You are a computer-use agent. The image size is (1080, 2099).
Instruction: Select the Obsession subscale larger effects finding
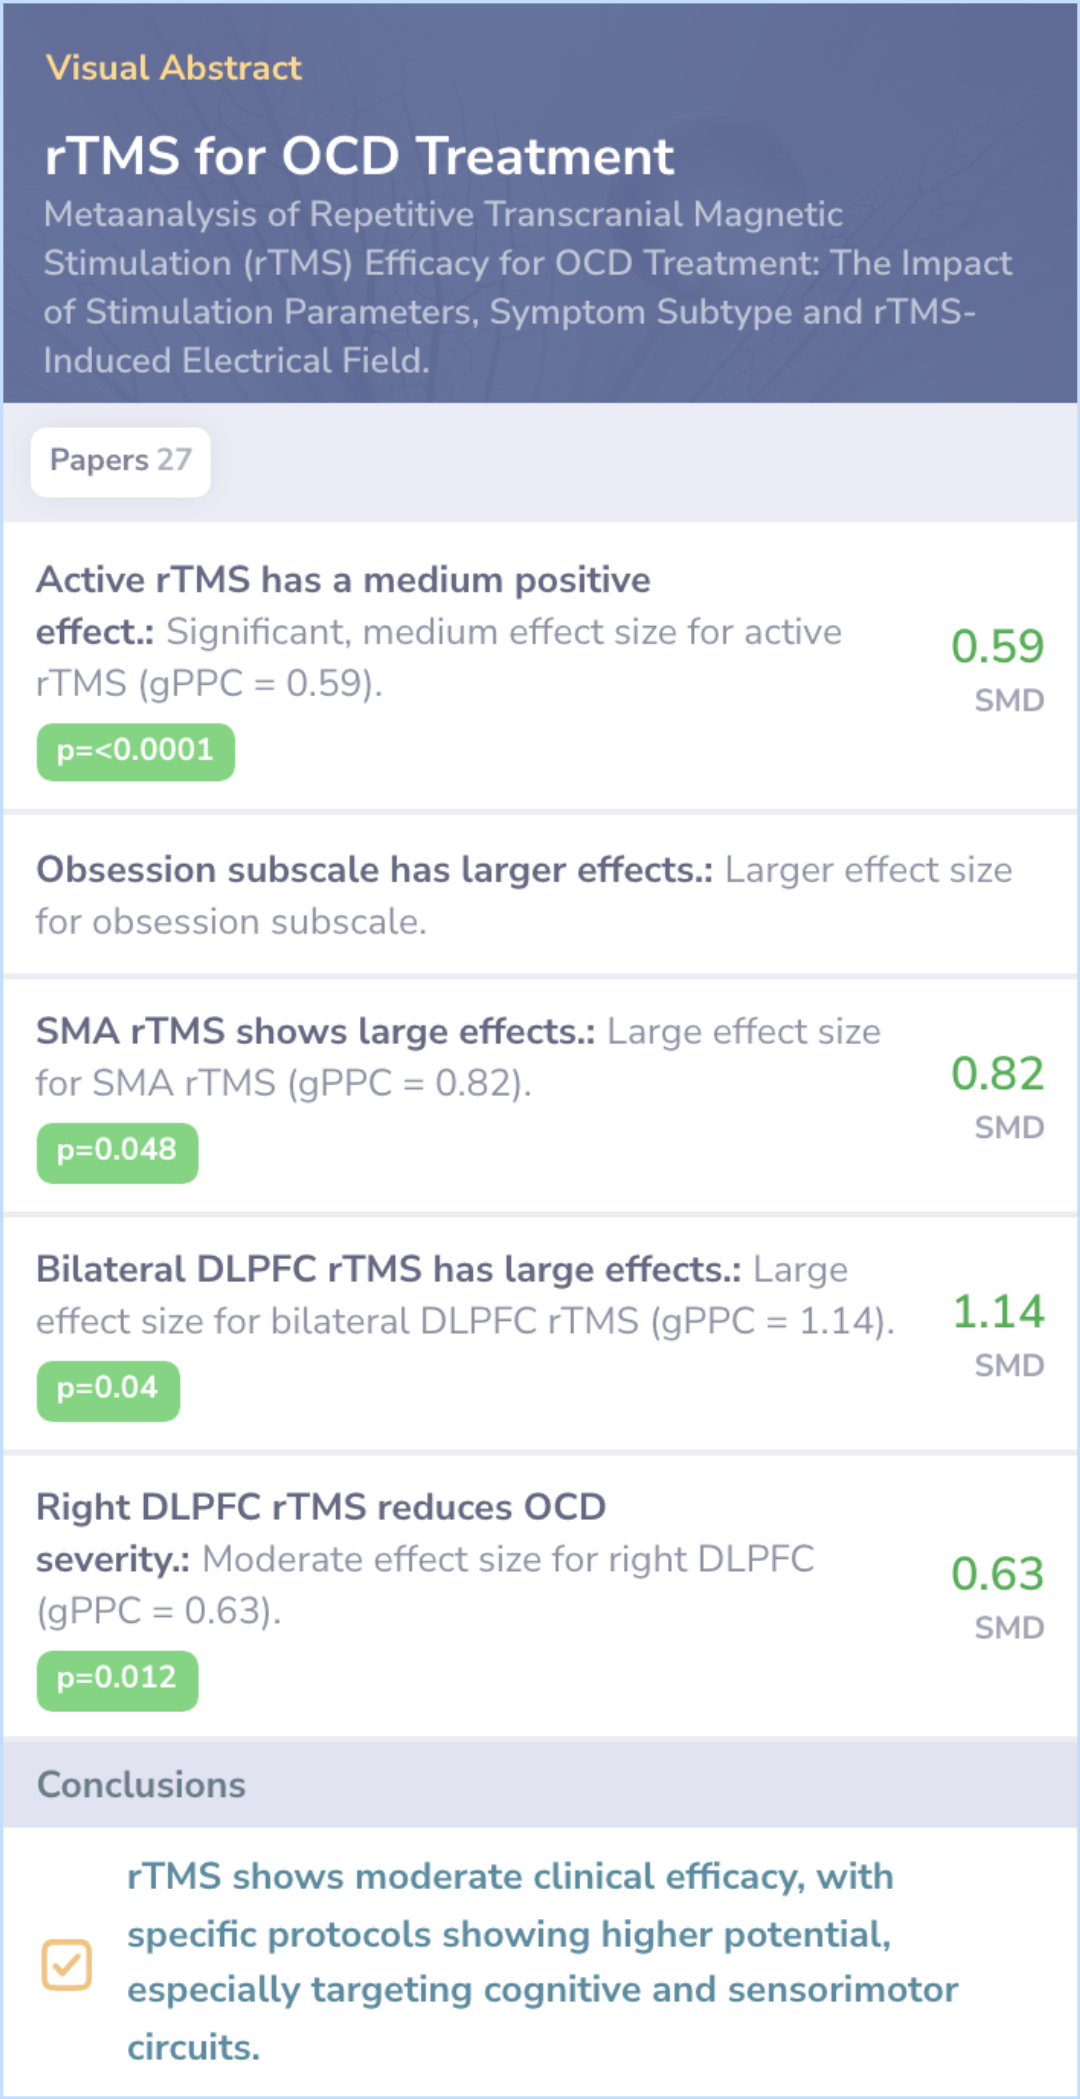pos(524,895)
